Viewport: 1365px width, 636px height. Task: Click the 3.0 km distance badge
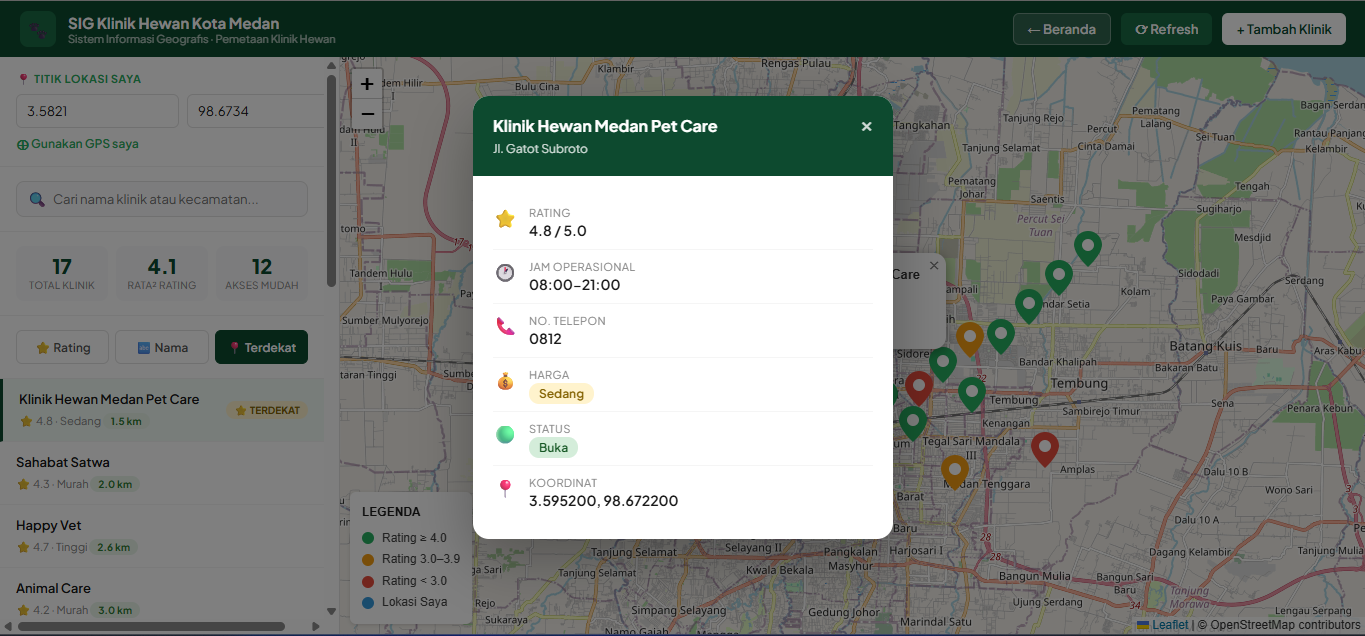tap(116, 610)
